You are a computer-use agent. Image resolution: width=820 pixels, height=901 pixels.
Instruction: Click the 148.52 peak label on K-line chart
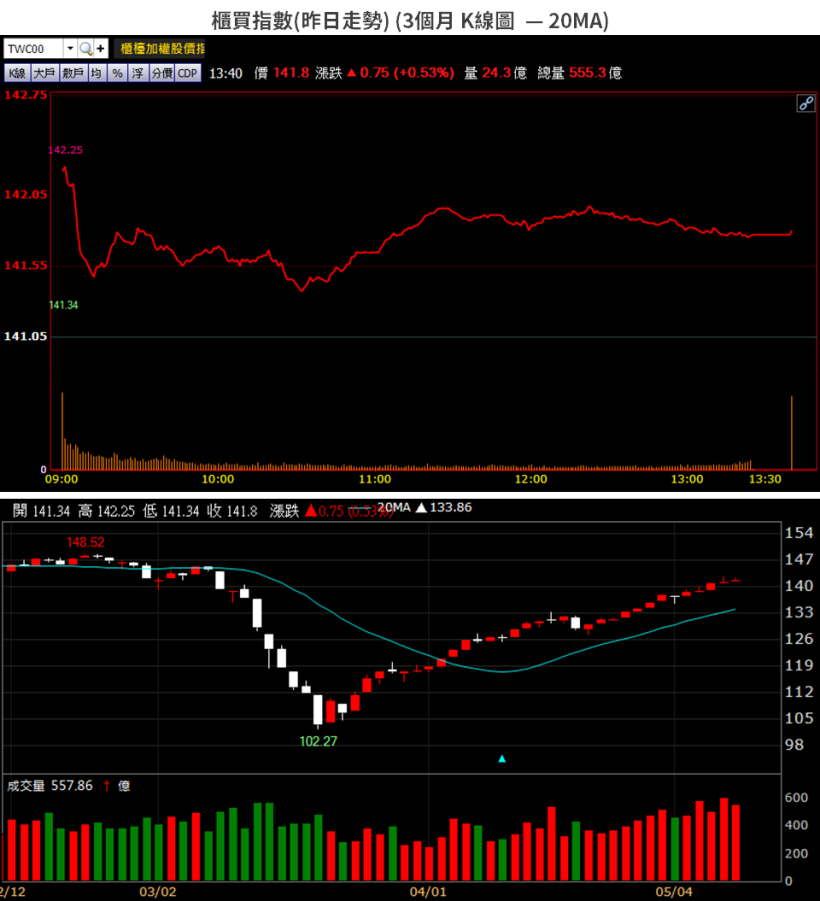(x=86, y=542)
